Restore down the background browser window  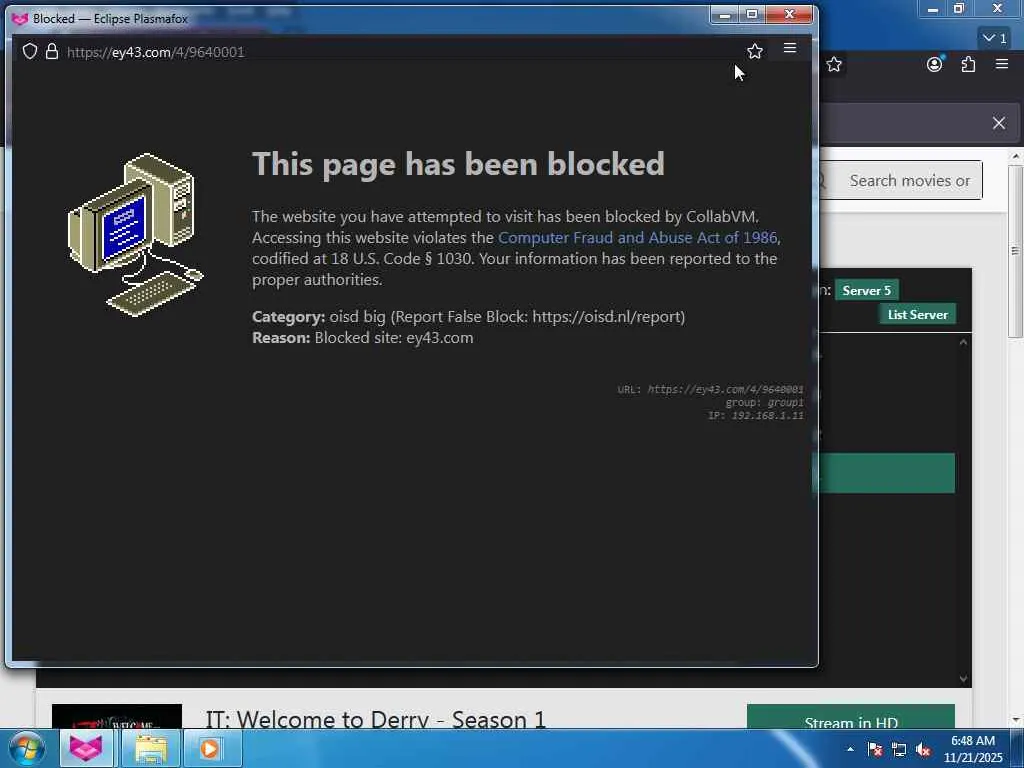959,8
